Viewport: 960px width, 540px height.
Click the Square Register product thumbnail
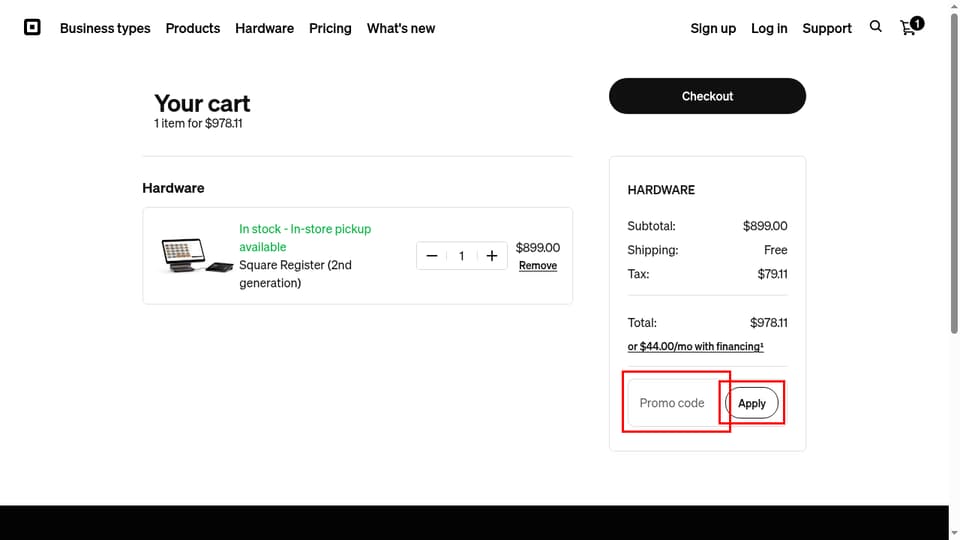coord(197,256)
